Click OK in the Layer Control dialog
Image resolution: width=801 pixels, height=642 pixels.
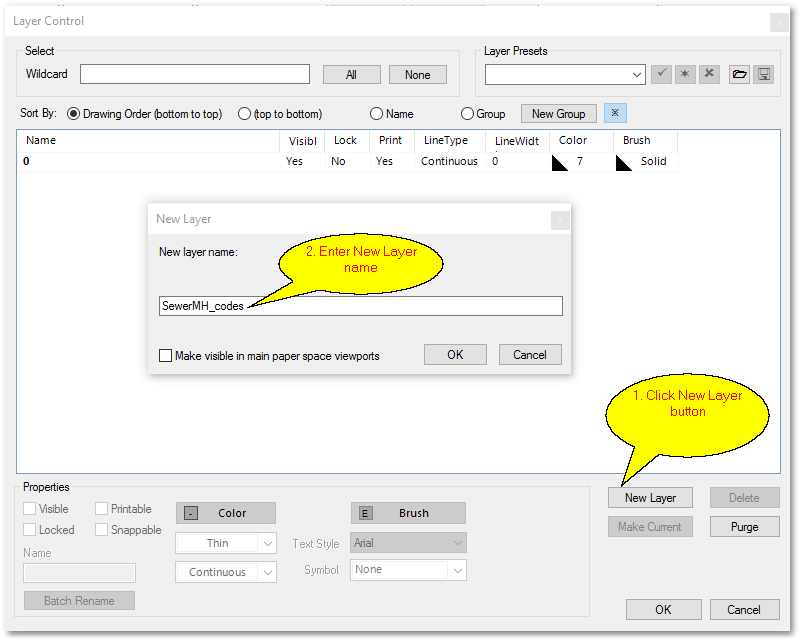click(664, 609)
